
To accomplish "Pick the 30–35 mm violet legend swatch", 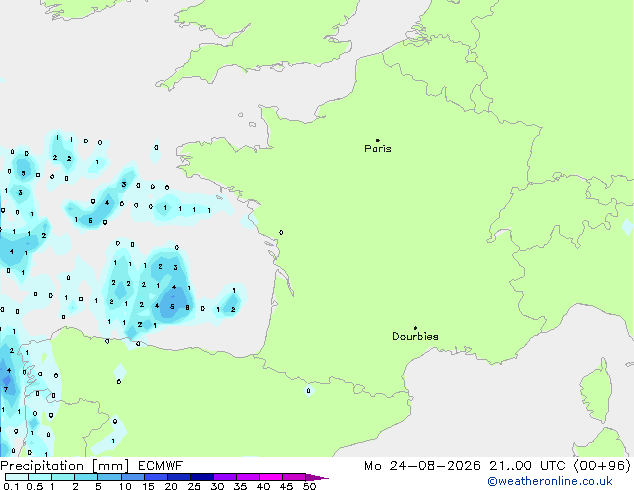I will pos(225,477).
